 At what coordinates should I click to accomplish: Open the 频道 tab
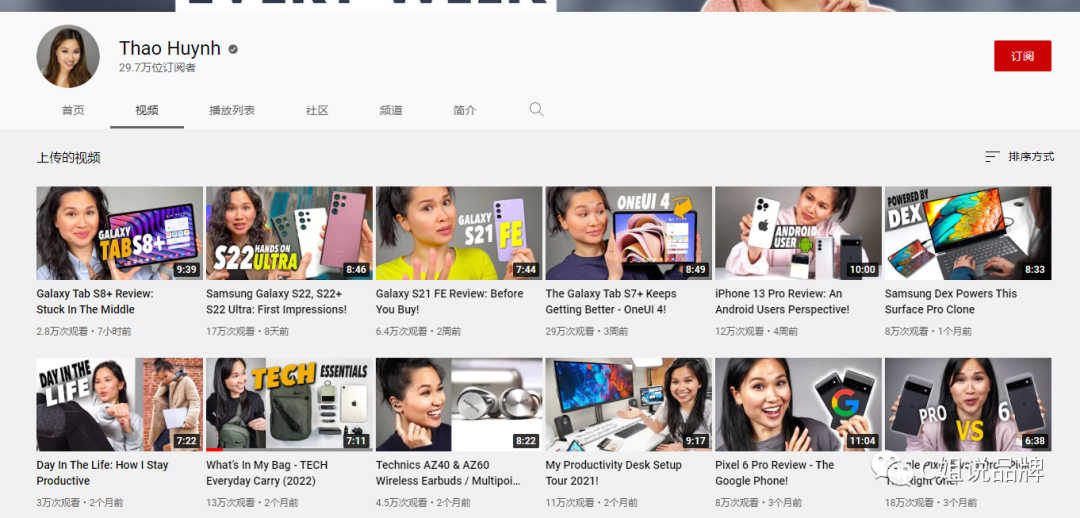coord(391,110)
